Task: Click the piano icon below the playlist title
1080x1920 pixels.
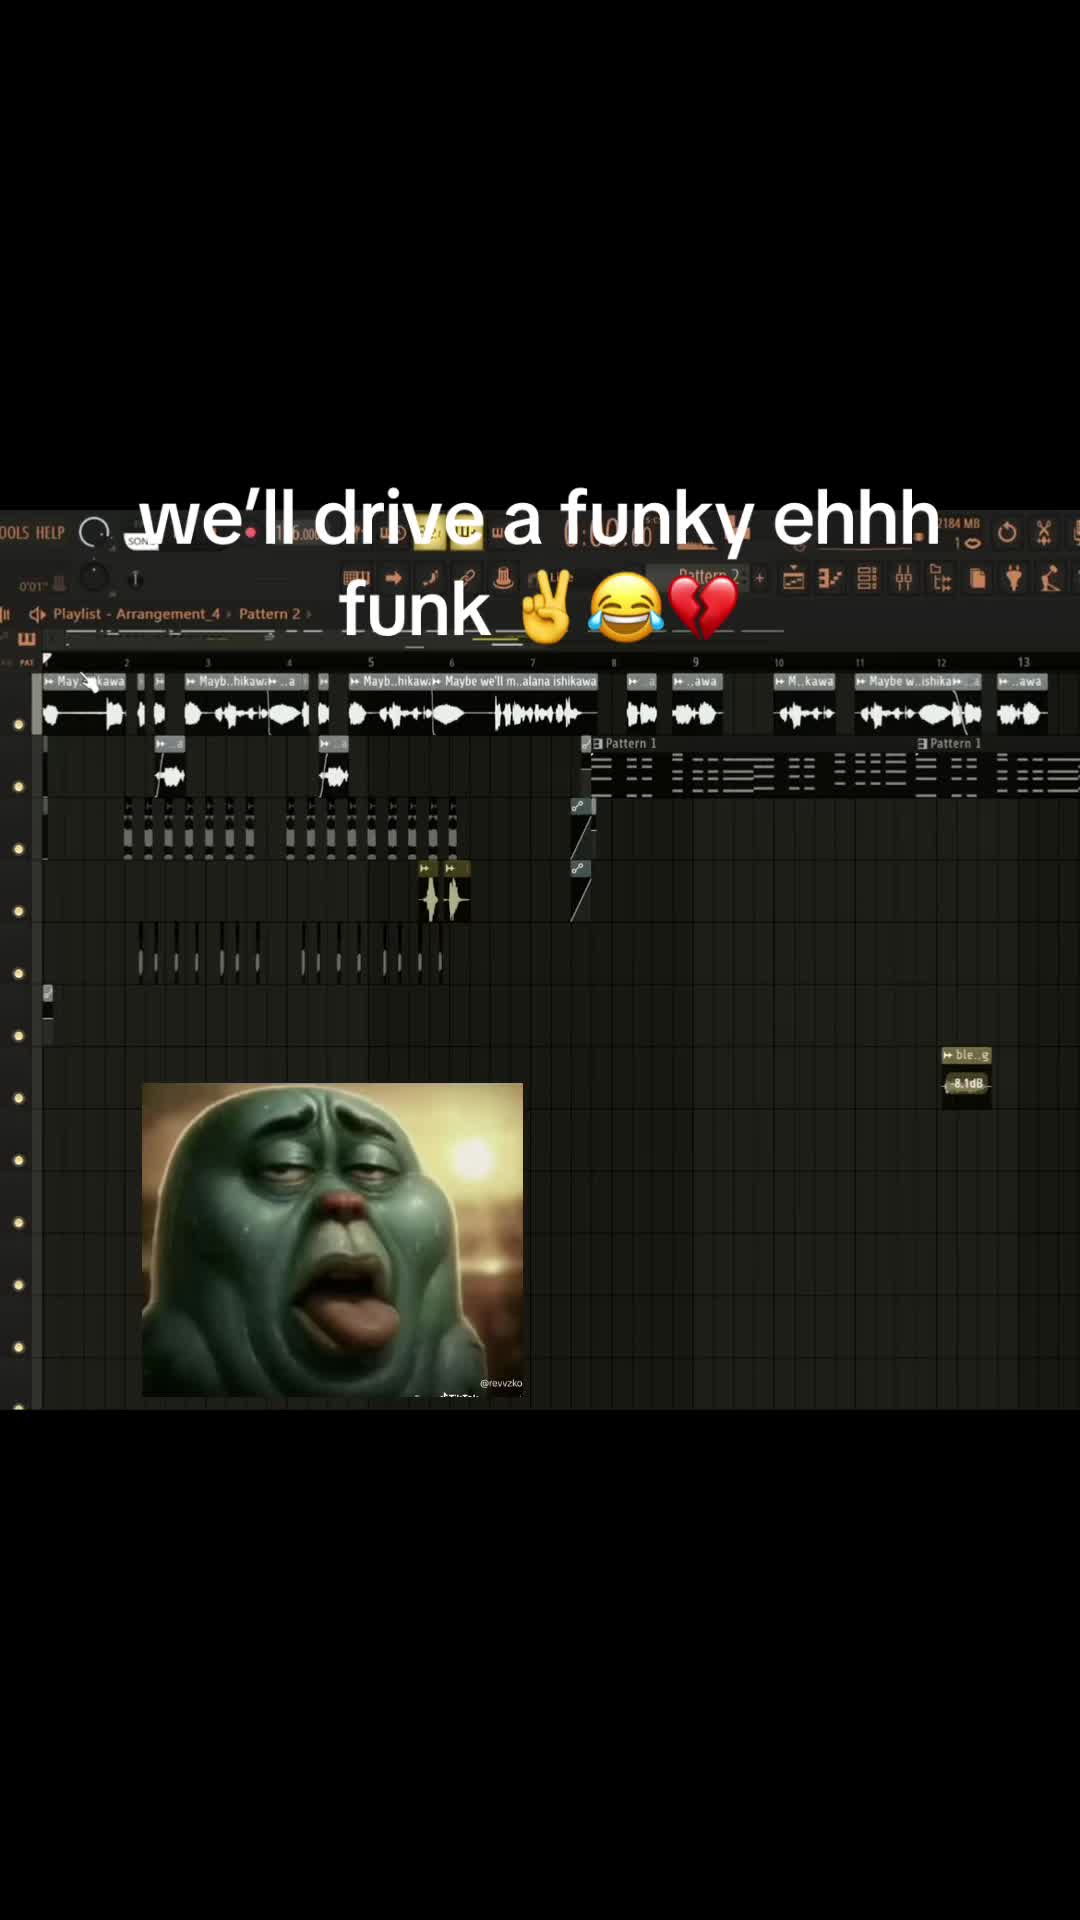Action: 26,639
